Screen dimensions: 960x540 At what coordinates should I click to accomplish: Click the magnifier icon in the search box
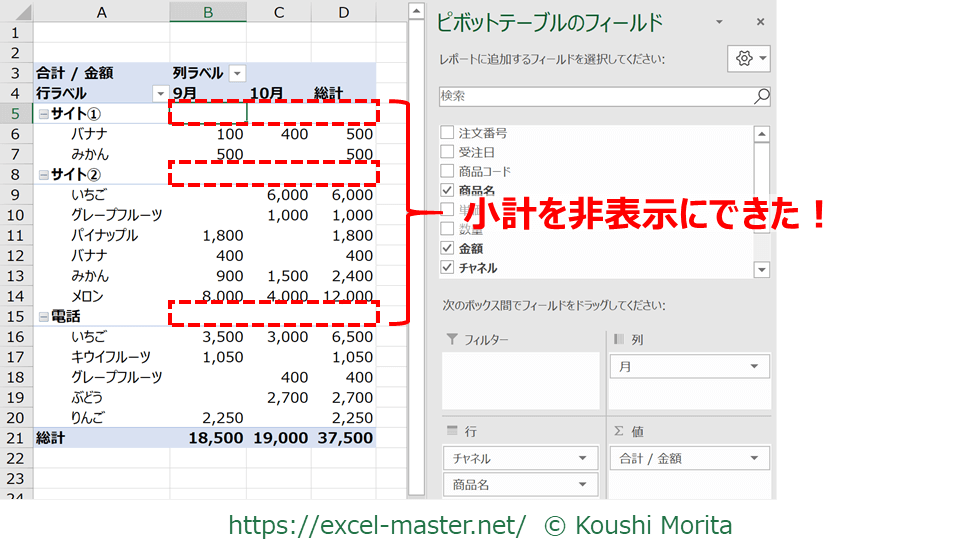[761, 96]
